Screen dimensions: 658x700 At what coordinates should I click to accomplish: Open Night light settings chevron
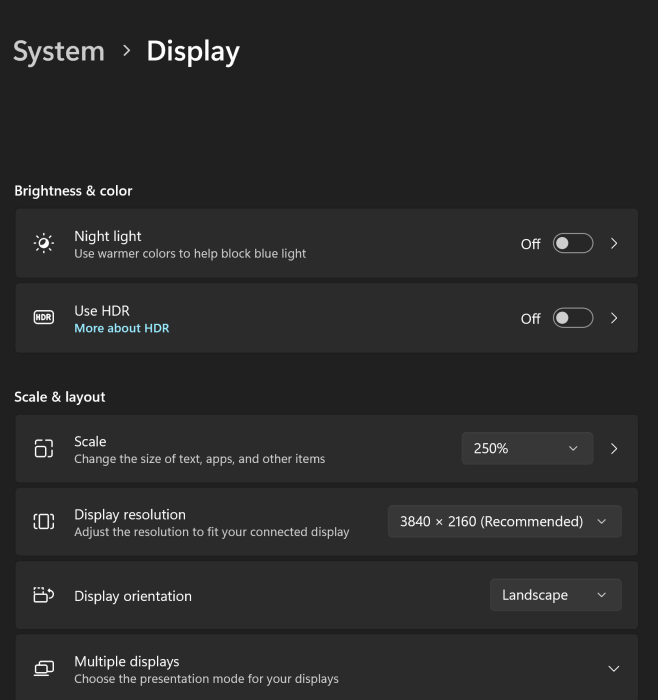point(614,243)
